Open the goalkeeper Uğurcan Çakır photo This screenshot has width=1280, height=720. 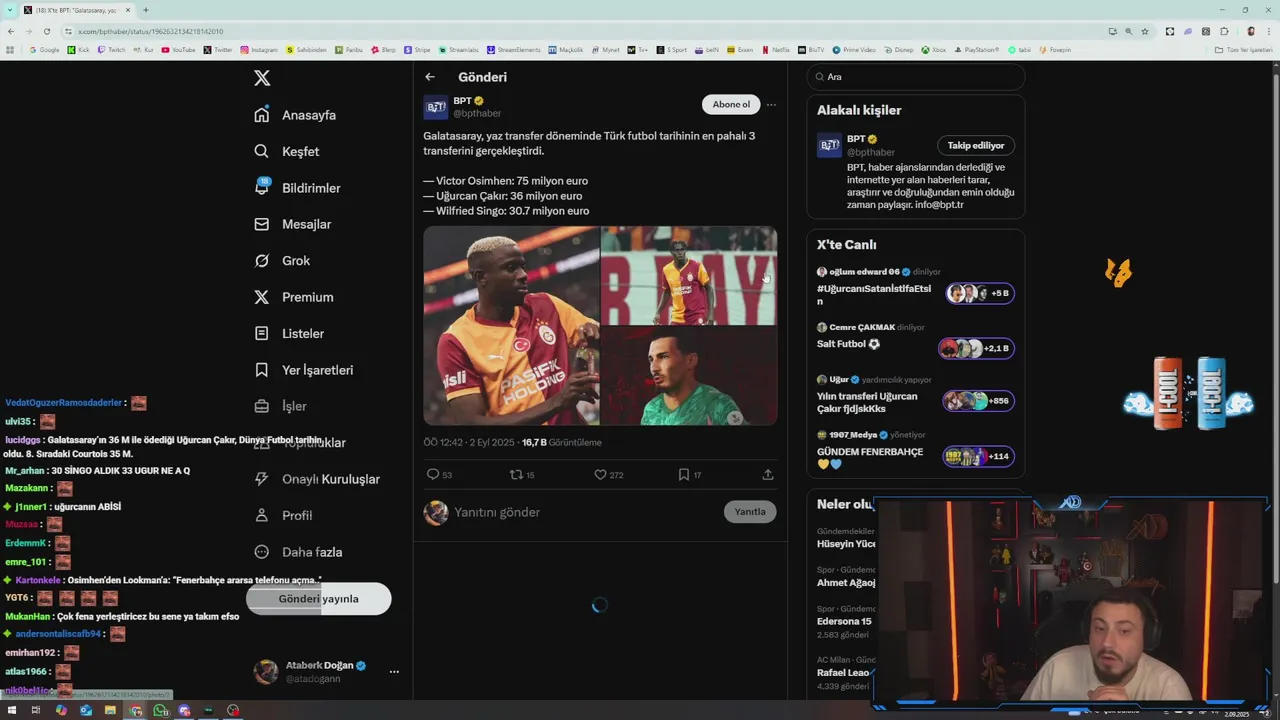(x=689, y=376)
